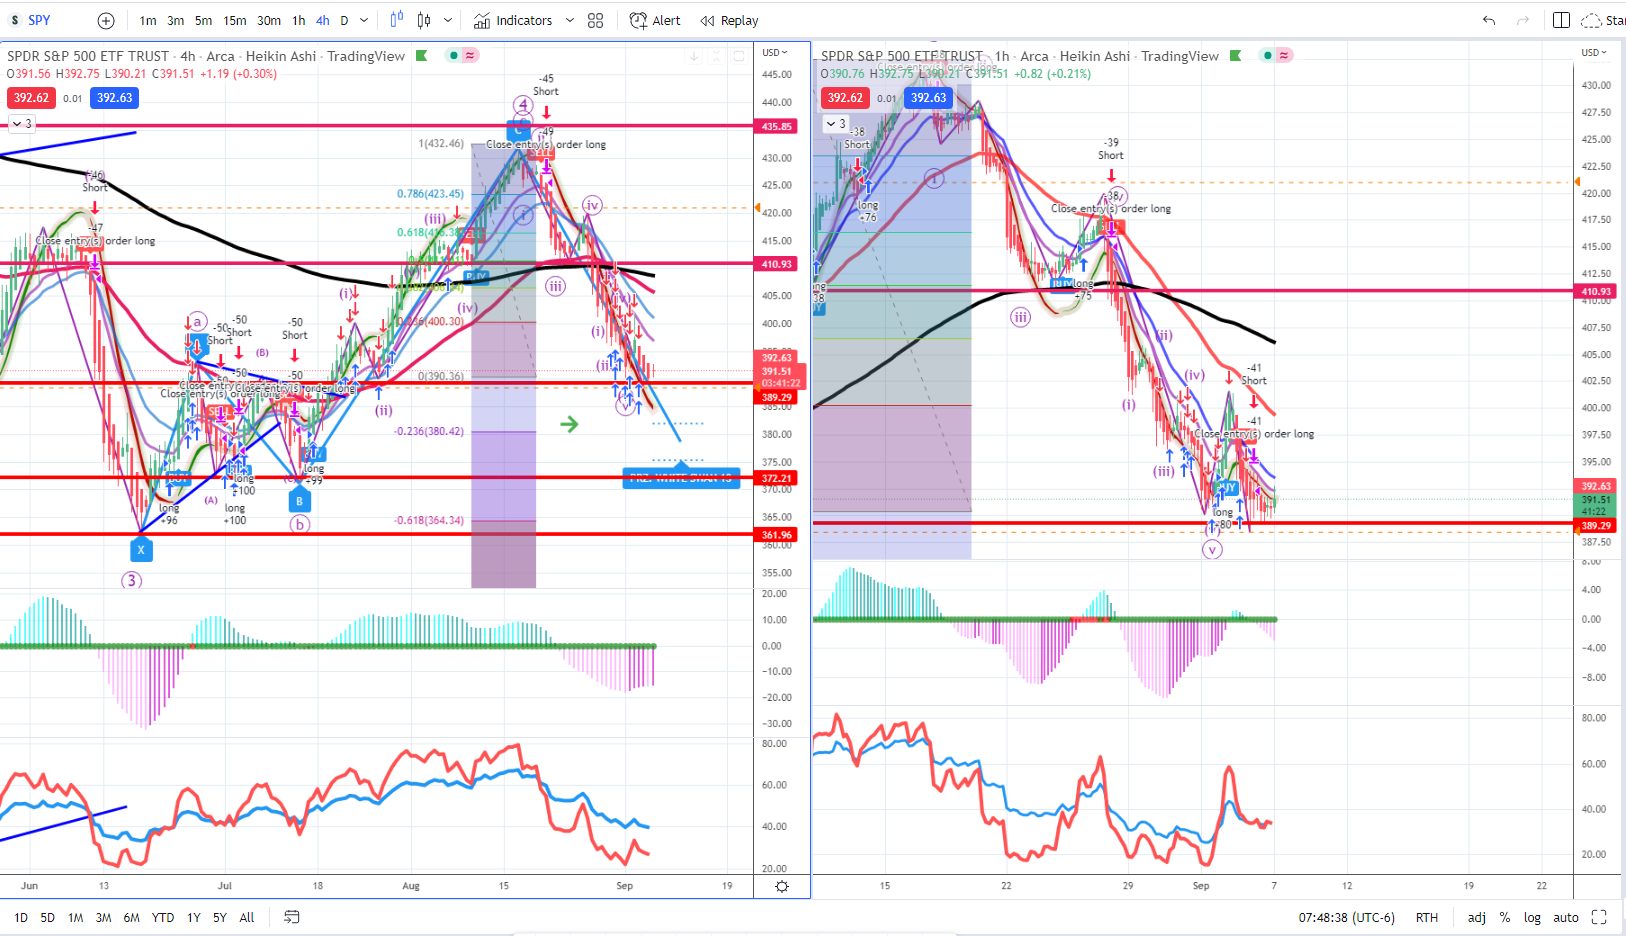Click sell price 392.62 on 4h chart
The image size is (1626, 936).
[x=31, y=97]
